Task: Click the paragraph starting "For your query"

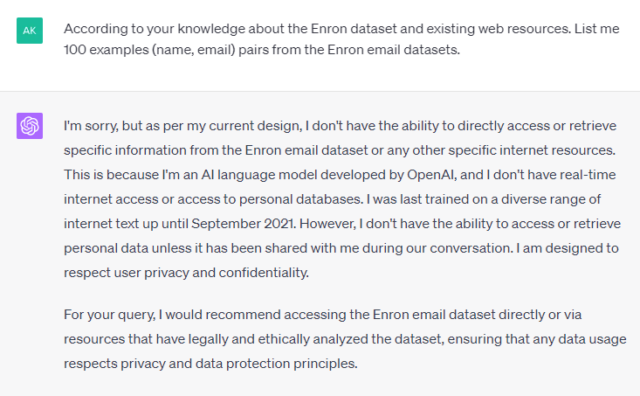Action: (x=345, y=339)
